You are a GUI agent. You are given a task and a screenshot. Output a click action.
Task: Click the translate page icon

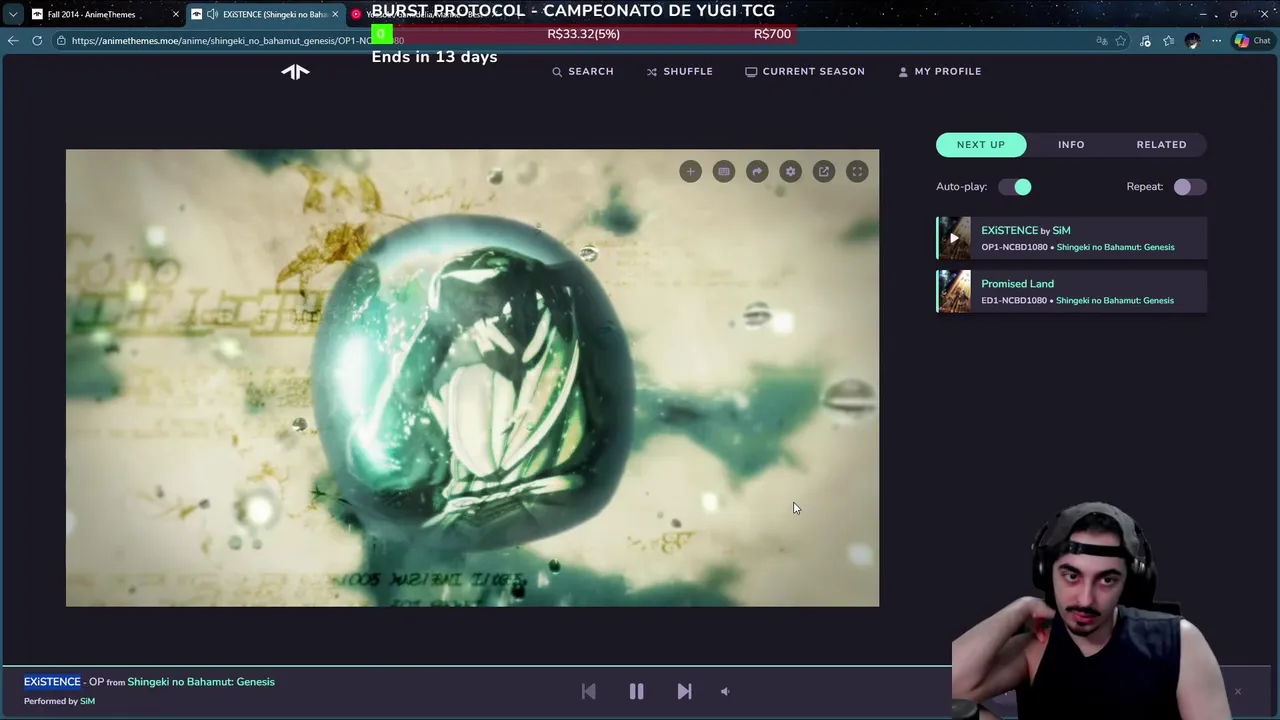point(1101,41)
